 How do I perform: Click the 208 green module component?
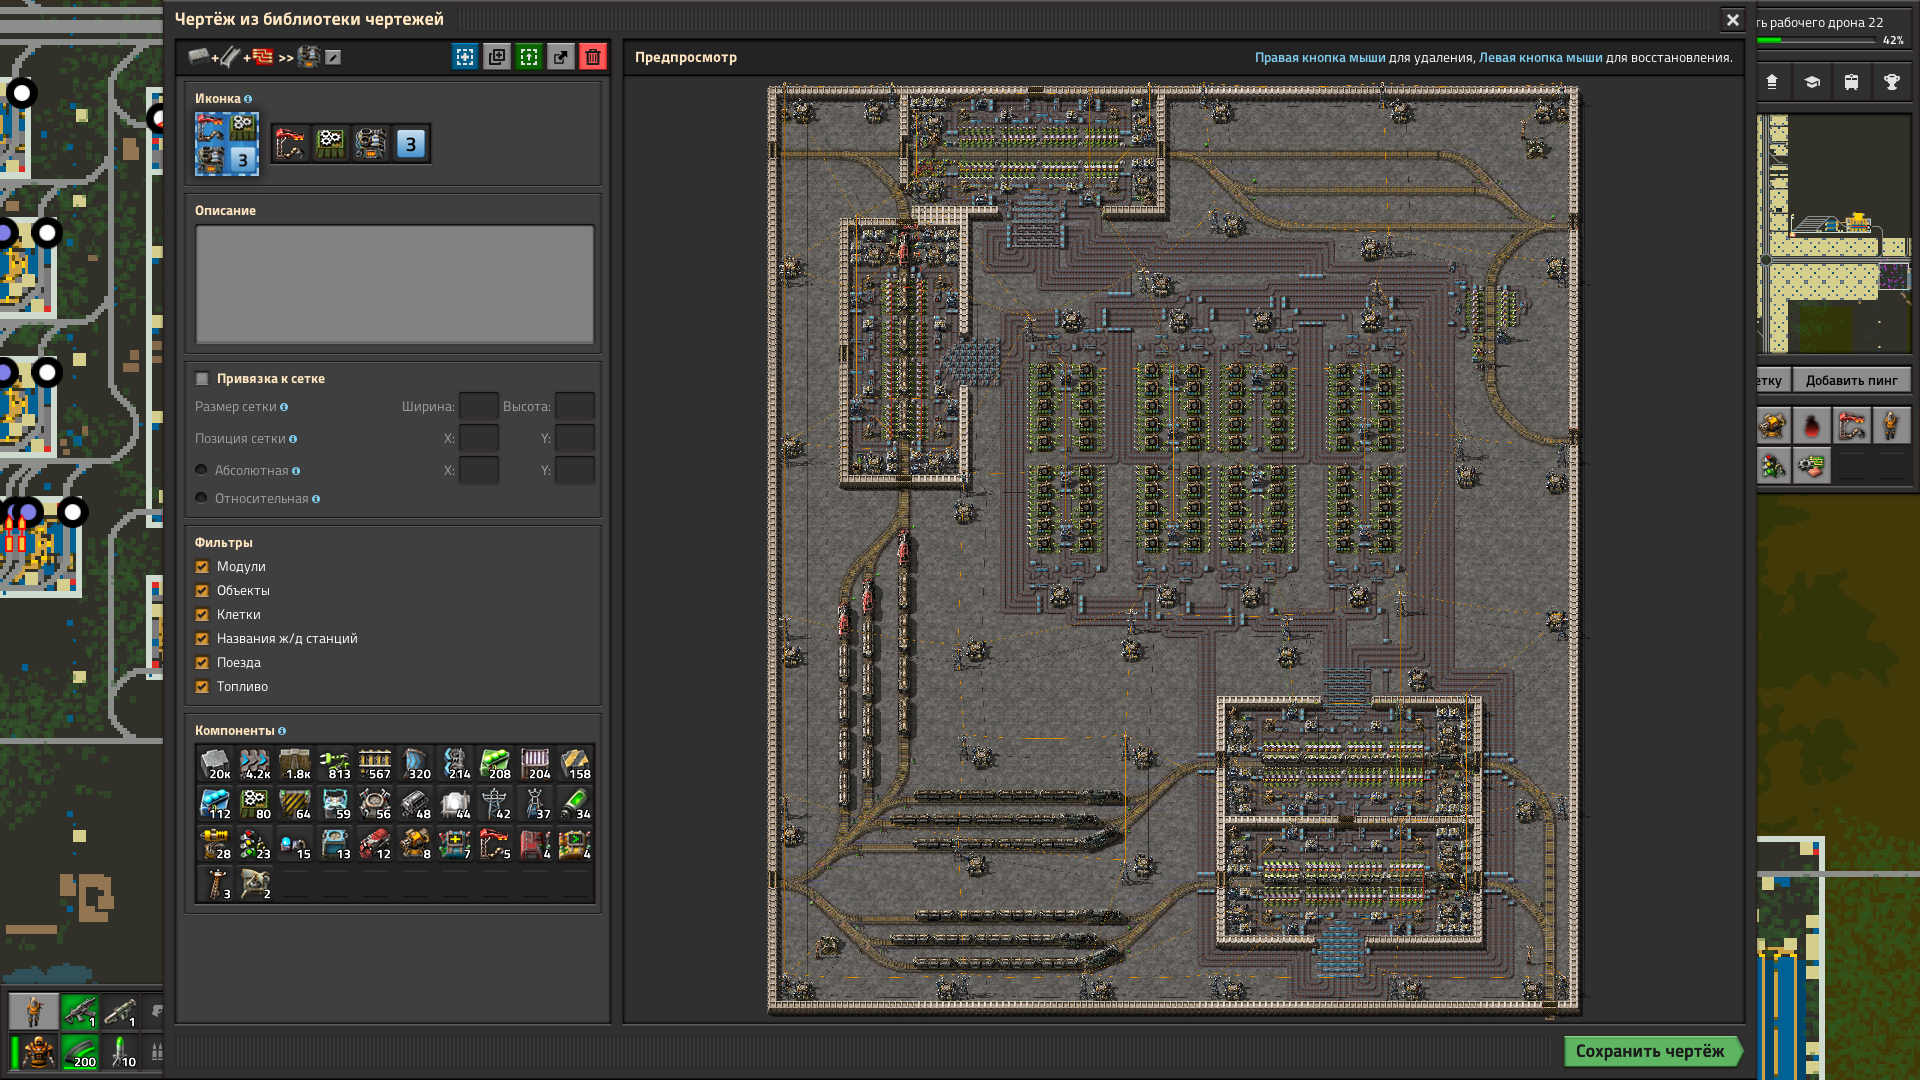tap(495, 764)
